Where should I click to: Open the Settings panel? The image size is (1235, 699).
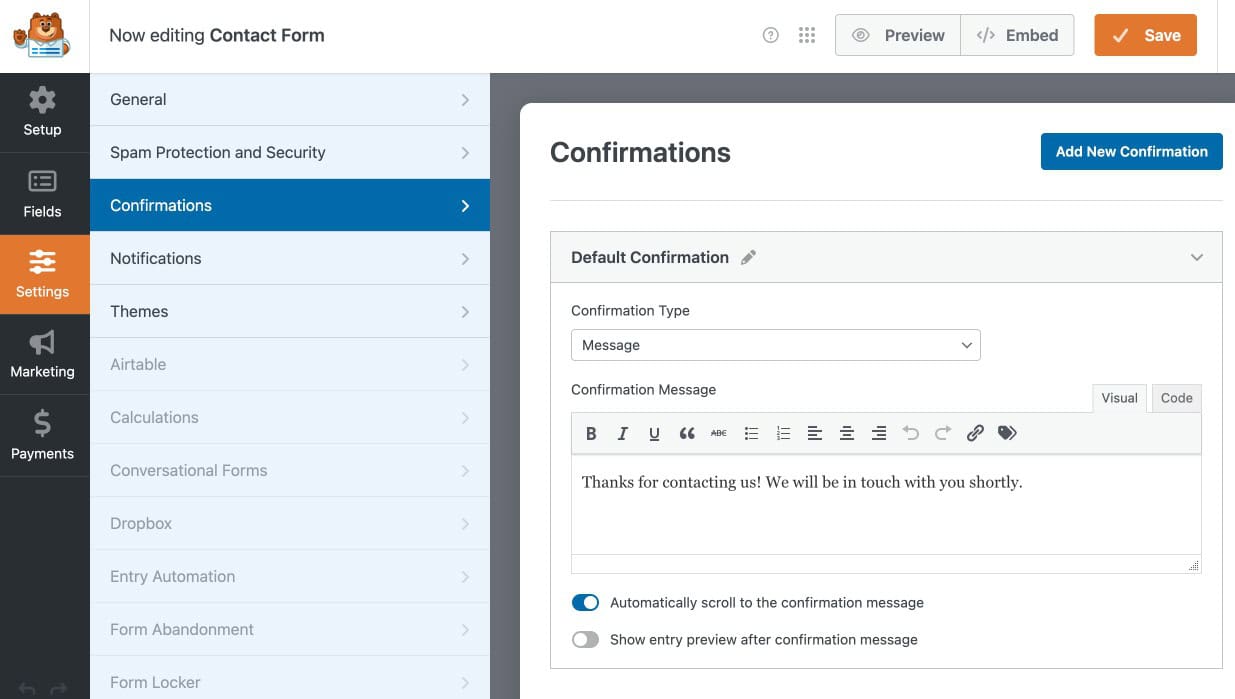click(x=43, y=275)
